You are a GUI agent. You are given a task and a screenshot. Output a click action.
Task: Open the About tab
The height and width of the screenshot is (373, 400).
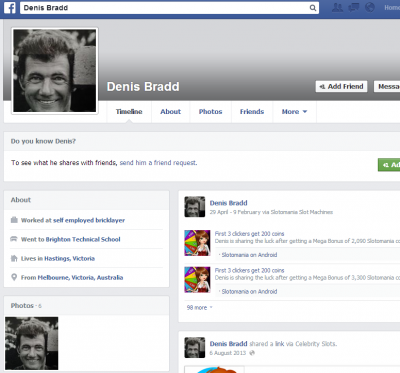[x=170, y=112]
